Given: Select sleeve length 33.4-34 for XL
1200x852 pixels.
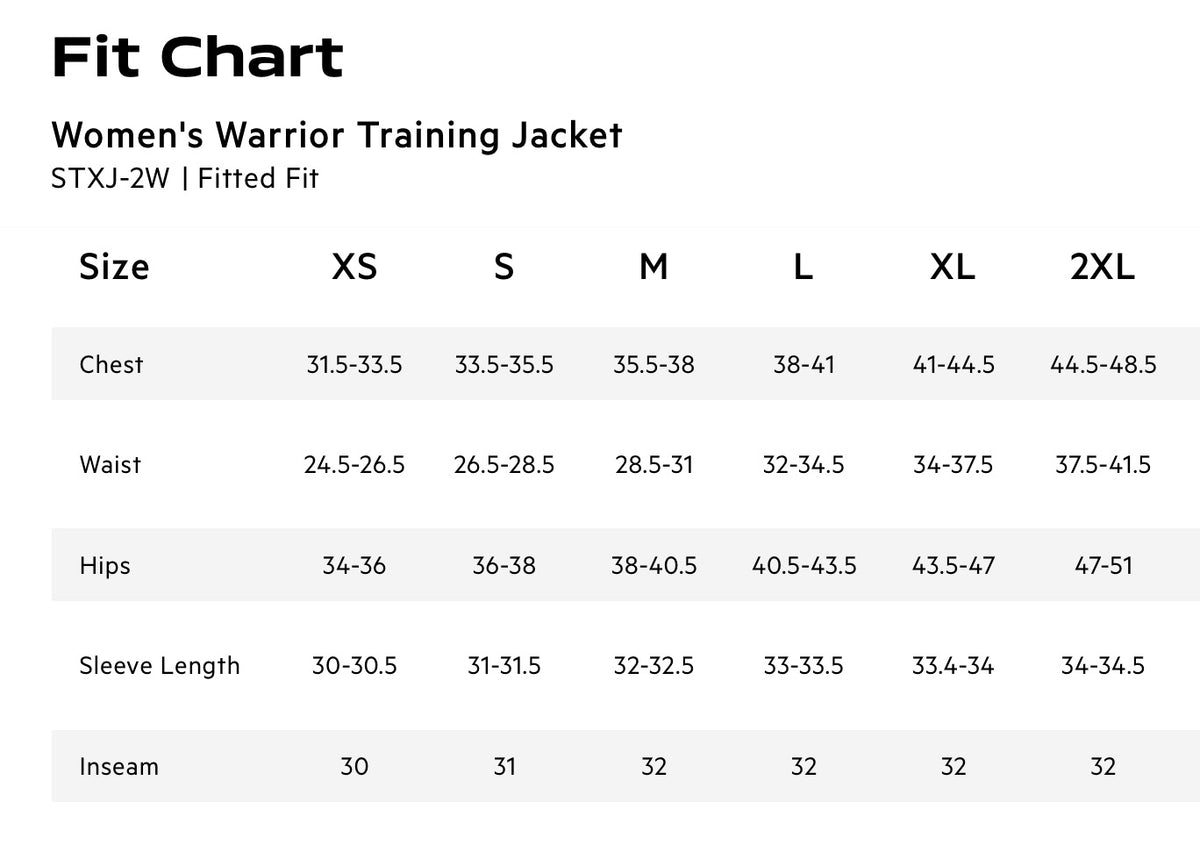Looking at the screenshot, I should coord(953,665).
